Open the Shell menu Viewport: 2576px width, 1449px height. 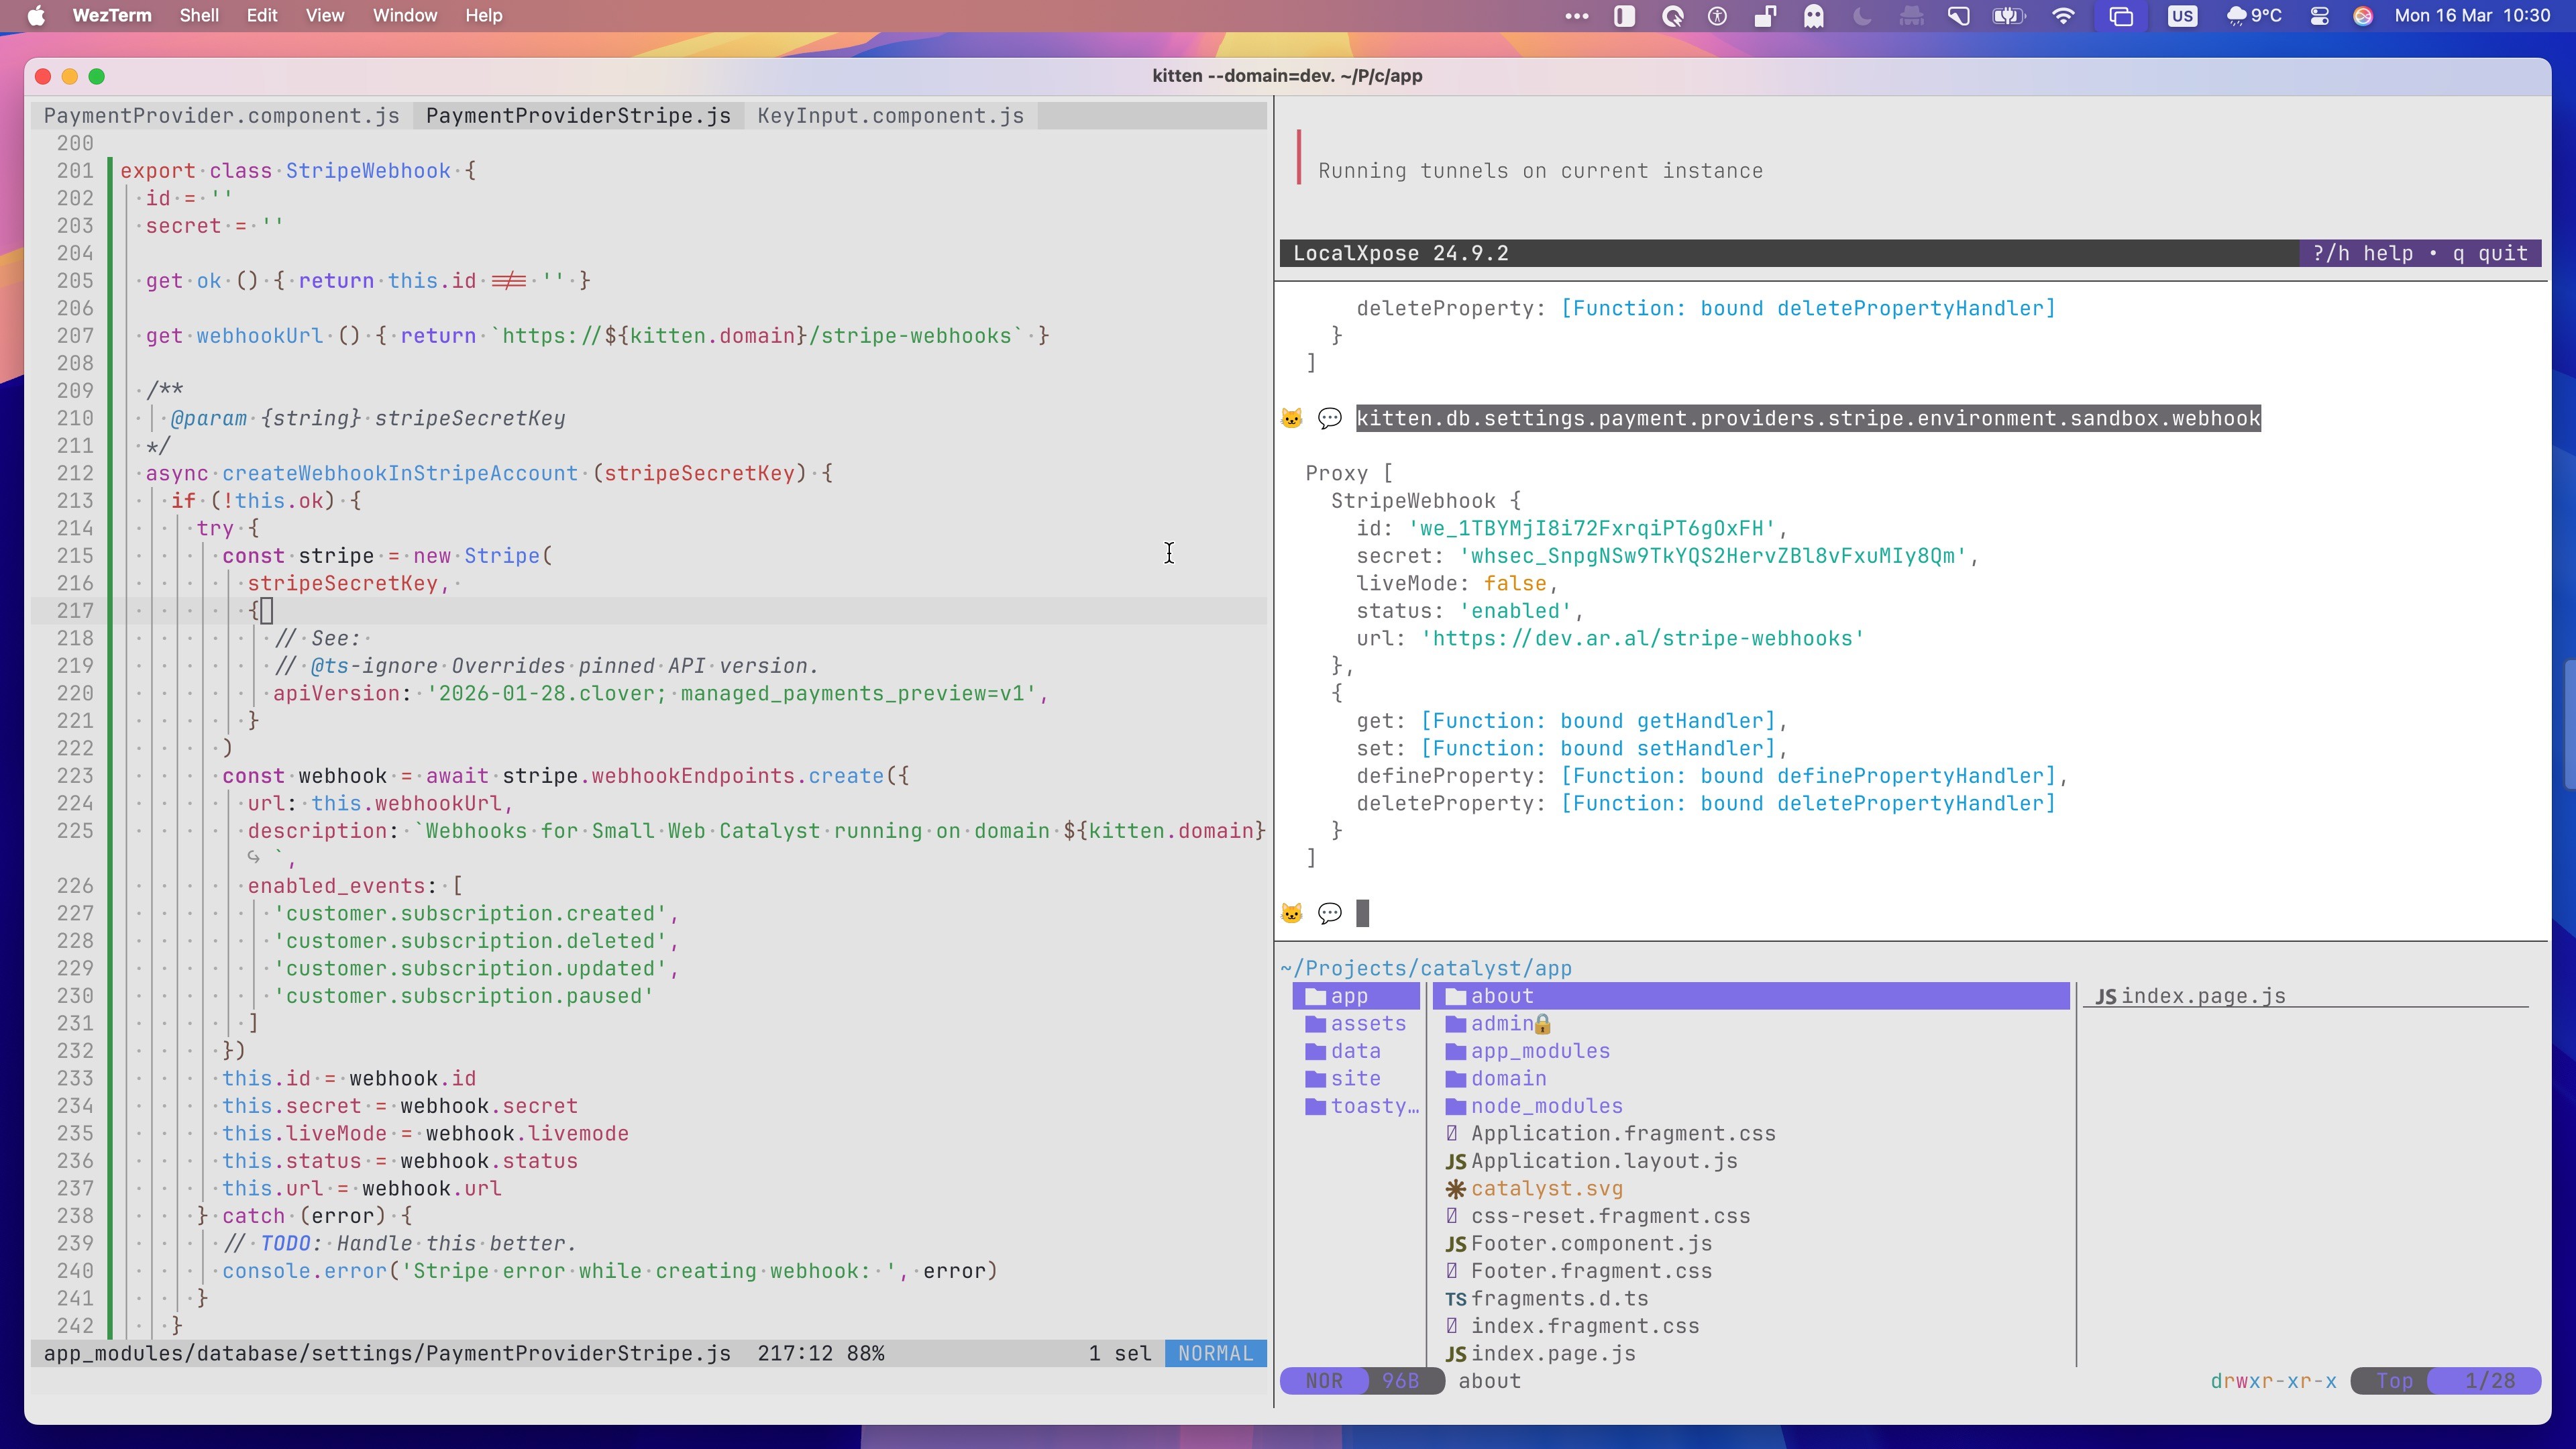pos(199,16)
